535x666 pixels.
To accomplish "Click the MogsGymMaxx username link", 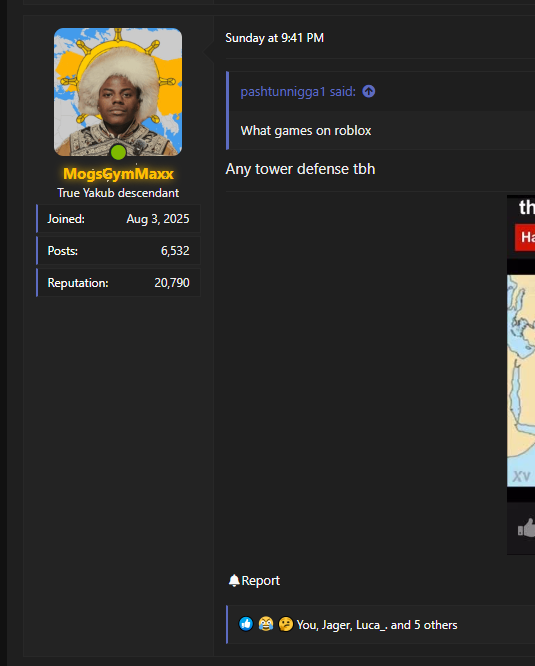I will [118, 174].
